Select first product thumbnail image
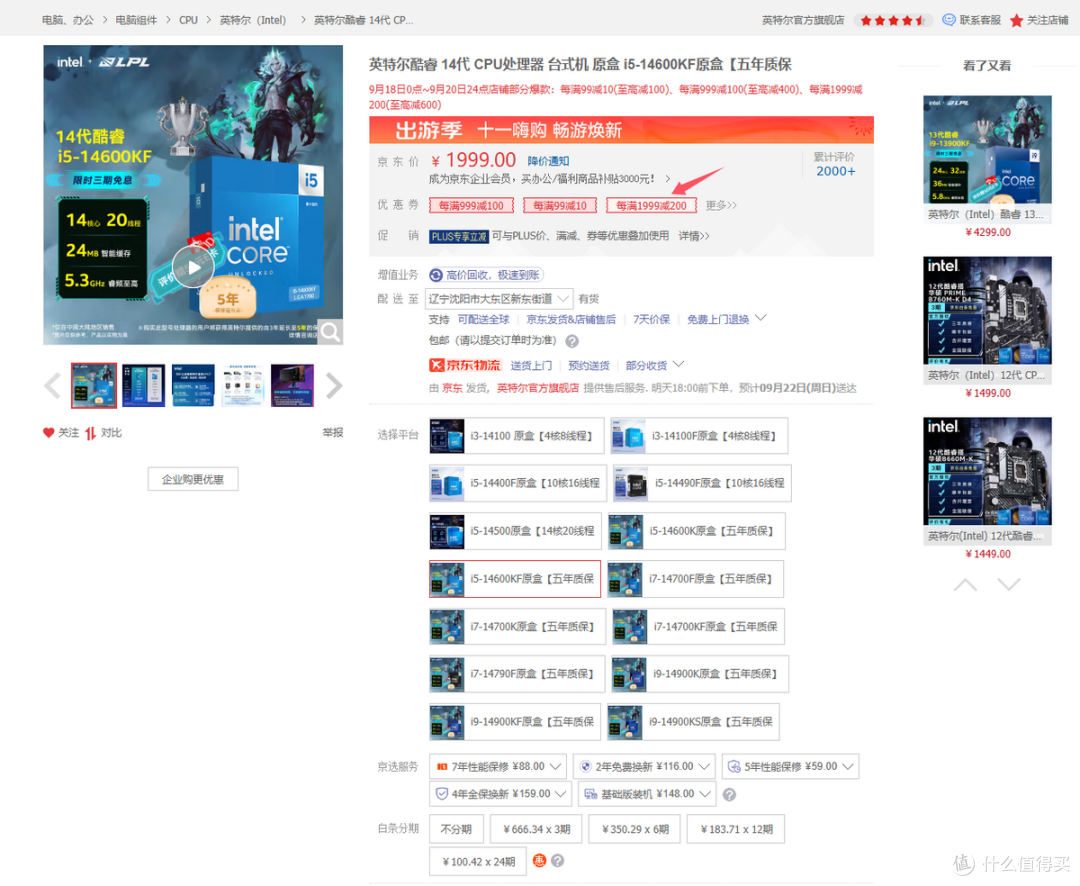 tap(94, 386)
